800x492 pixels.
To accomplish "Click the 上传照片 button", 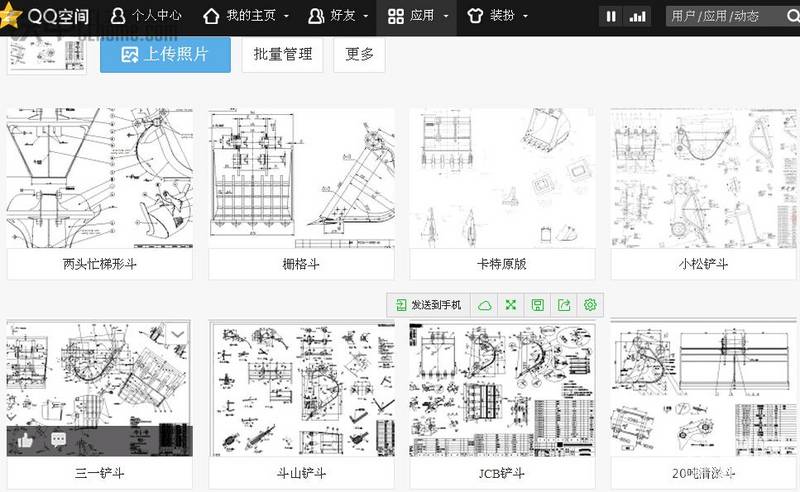I will [x=165, y=54].
